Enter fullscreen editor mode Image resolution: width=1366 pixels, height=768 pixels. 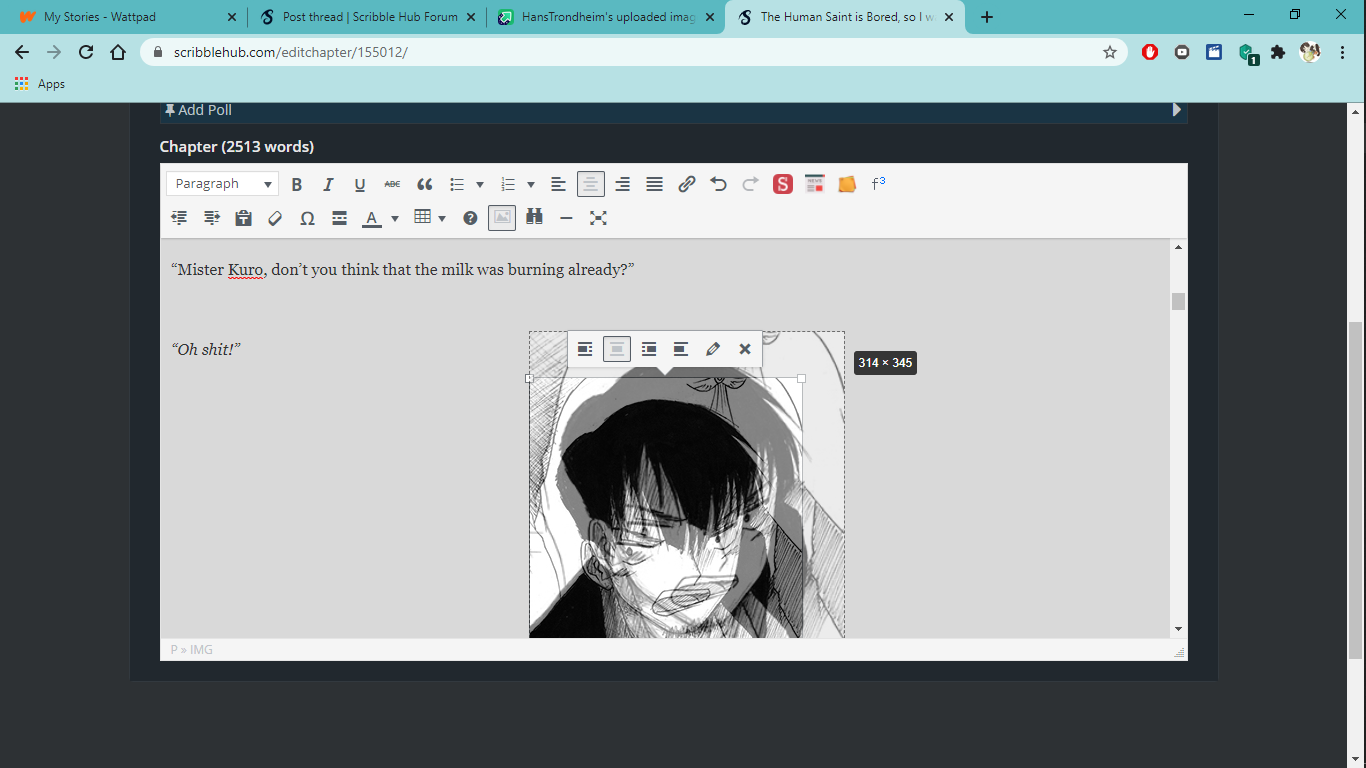598,218
